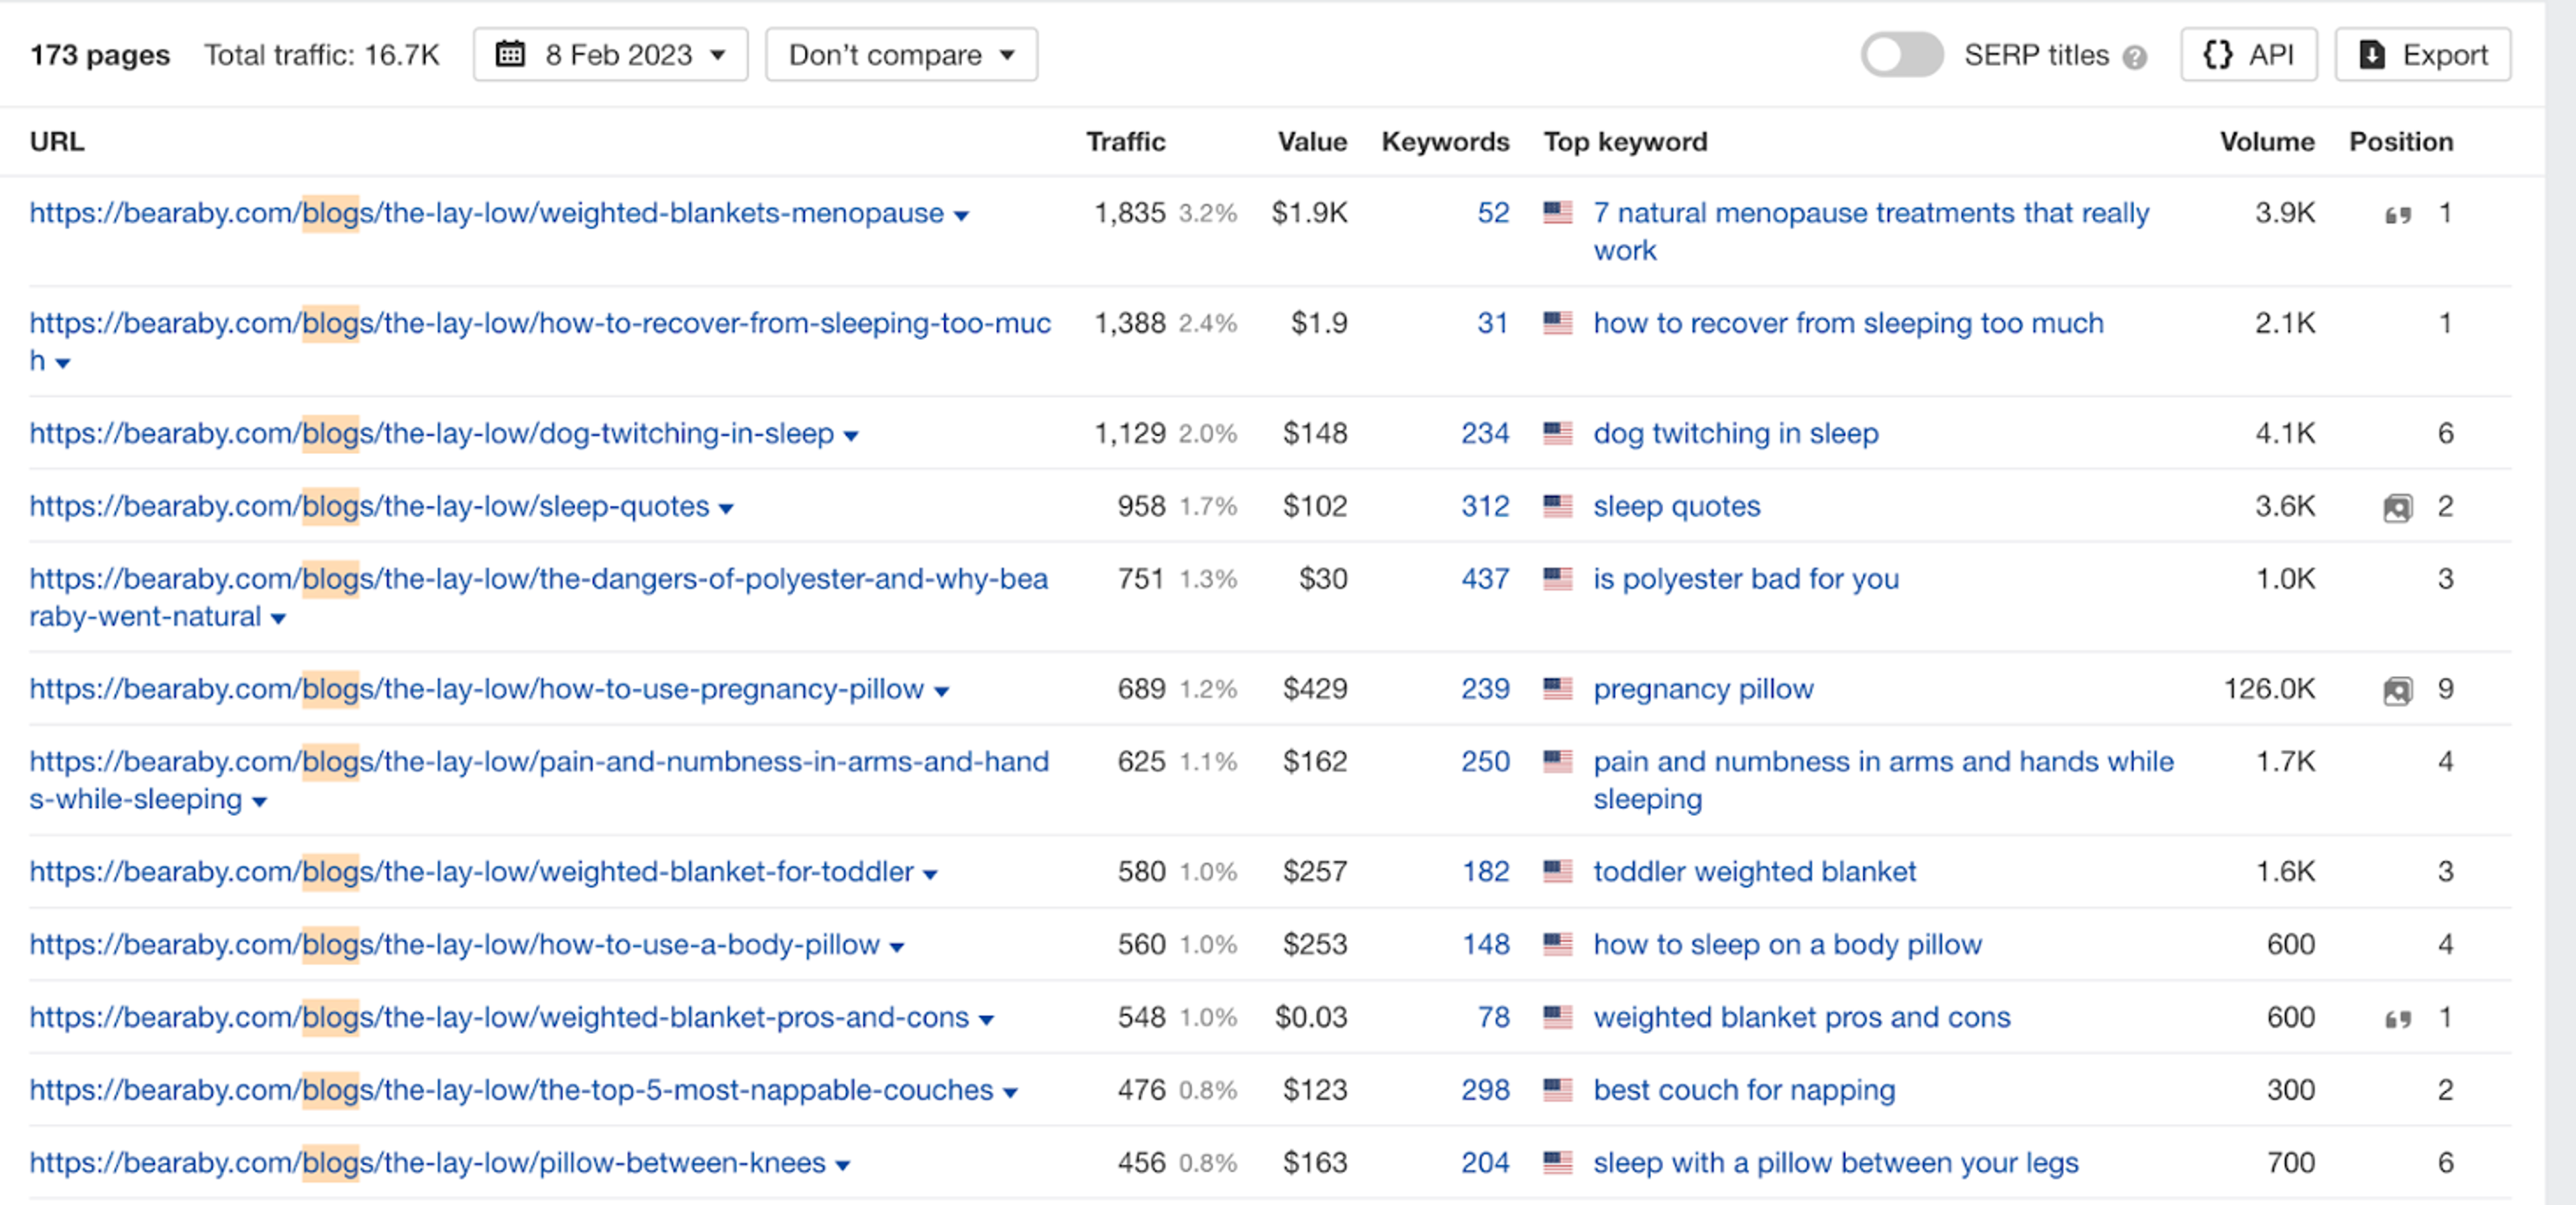Click the API button
The width and height of the screenshot is (2576, 1205).
(2248, 55)
